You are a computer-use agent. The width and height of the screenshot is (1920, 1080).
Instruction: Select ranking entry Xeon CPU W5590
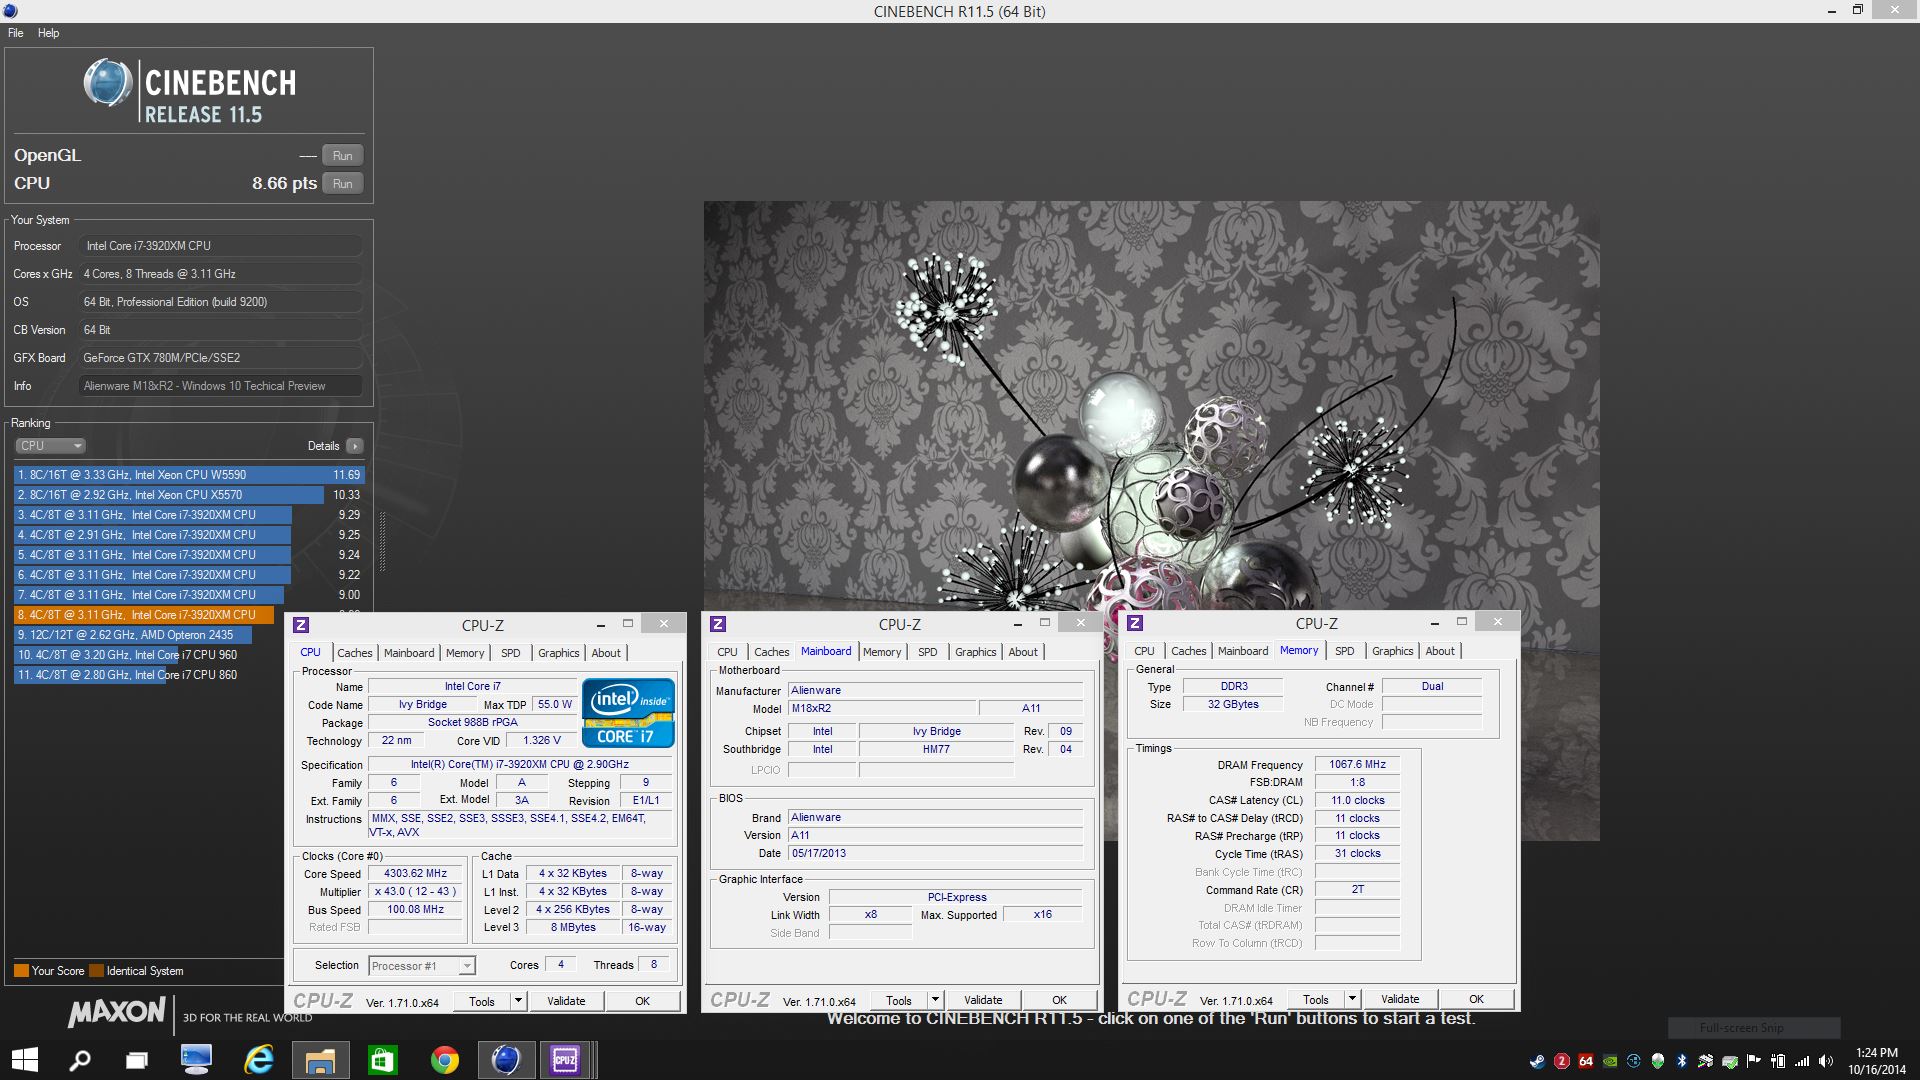[189, 475]
